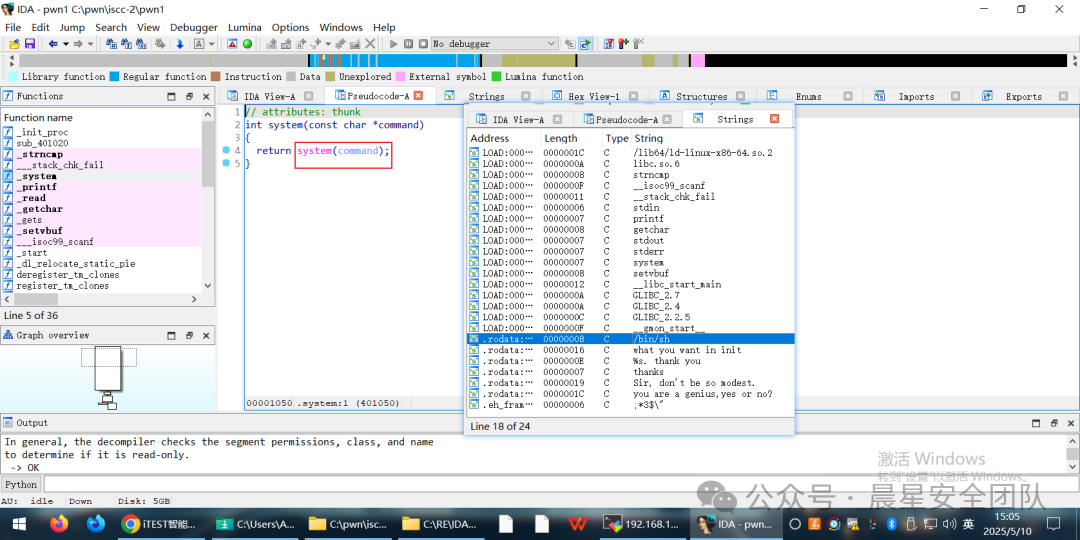Click the blue down-arrow jump icon

point(180,44)
